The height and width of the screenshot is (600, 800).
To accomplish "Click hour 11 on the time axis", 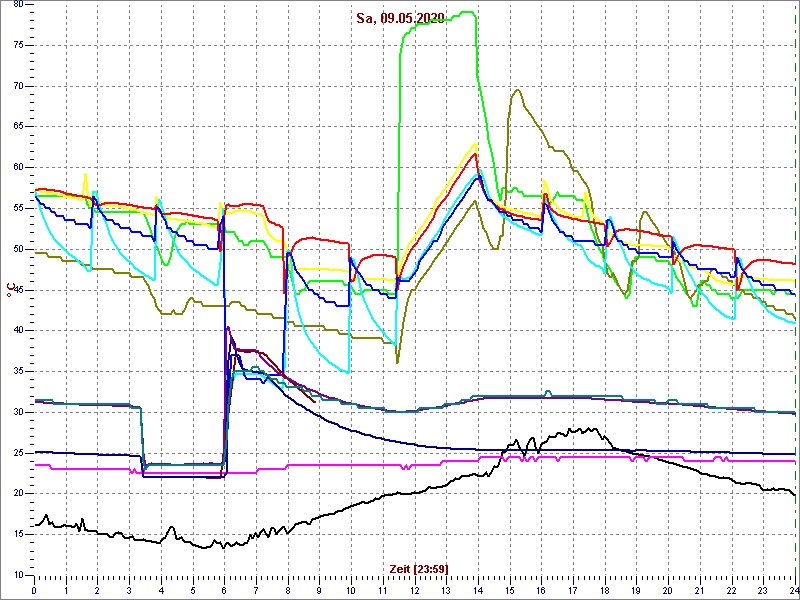I will point(383,589).
